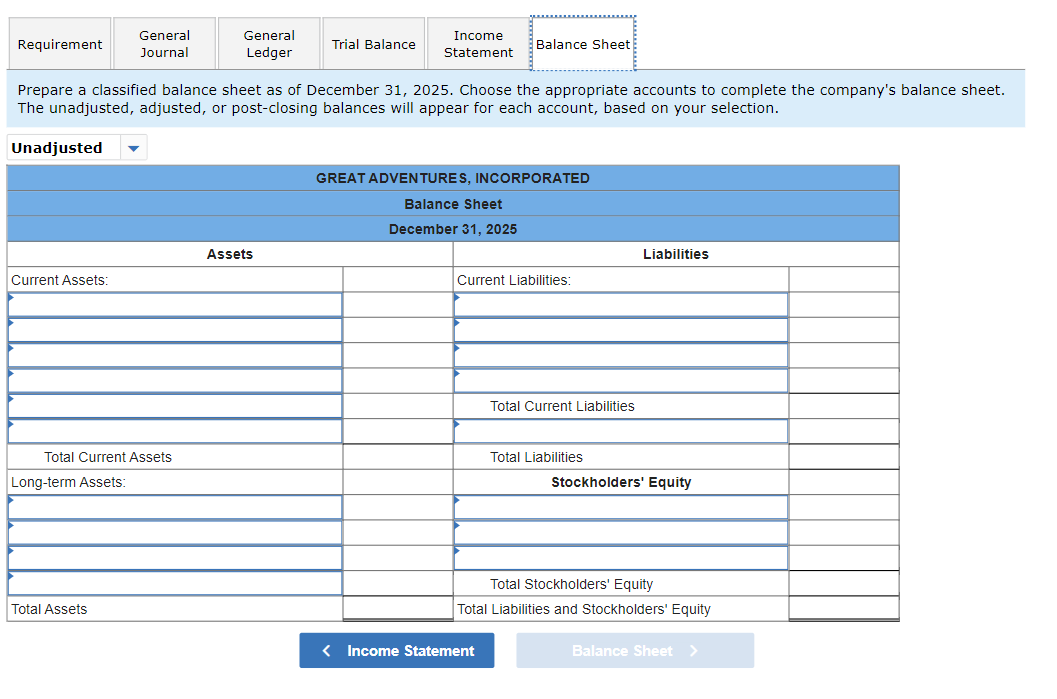Open the General Journal tab
Viewport: 1057px width, 699px height.
pyautogui.click(x=164, y=43)
